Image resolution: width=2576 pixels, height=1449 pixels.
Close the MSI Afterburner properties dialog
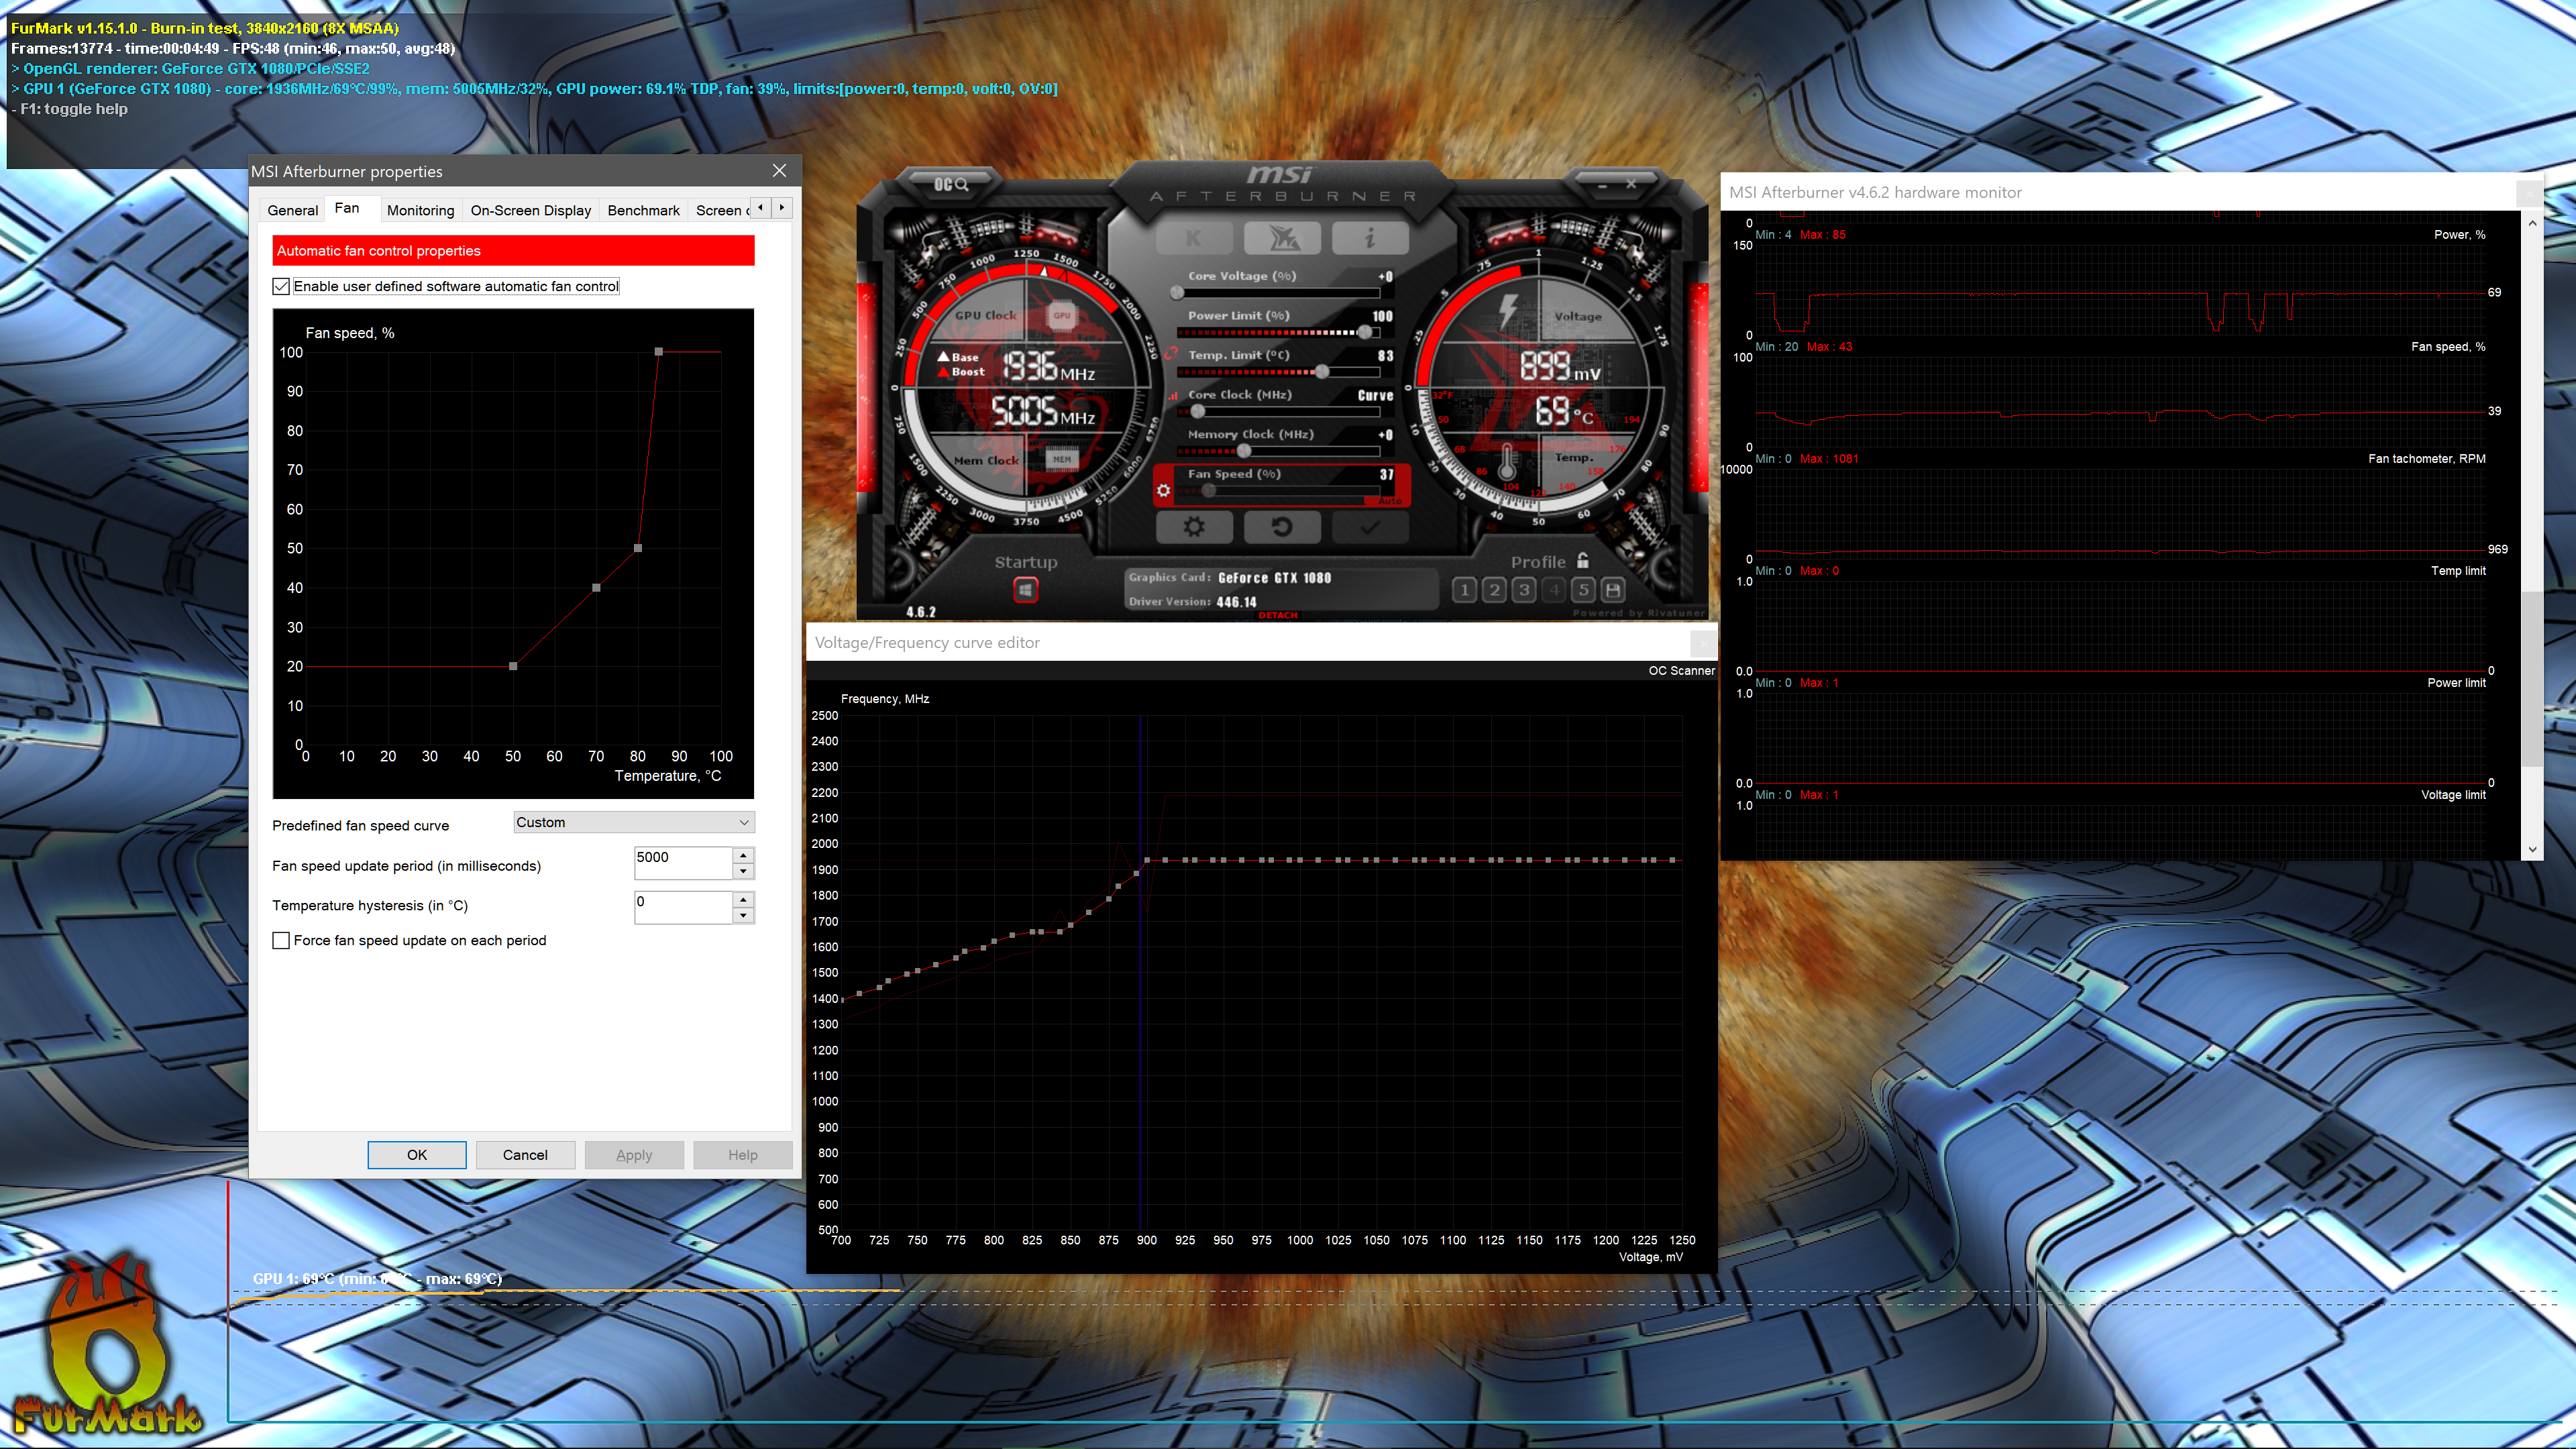point(780,171)
